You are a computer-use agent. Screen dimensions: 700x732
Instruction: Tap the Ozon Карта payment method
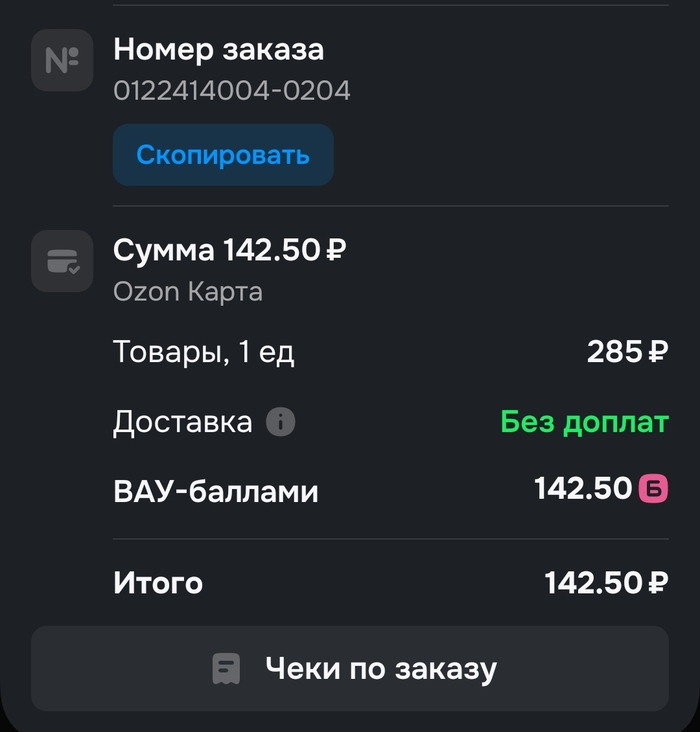[x=188, y=292]
